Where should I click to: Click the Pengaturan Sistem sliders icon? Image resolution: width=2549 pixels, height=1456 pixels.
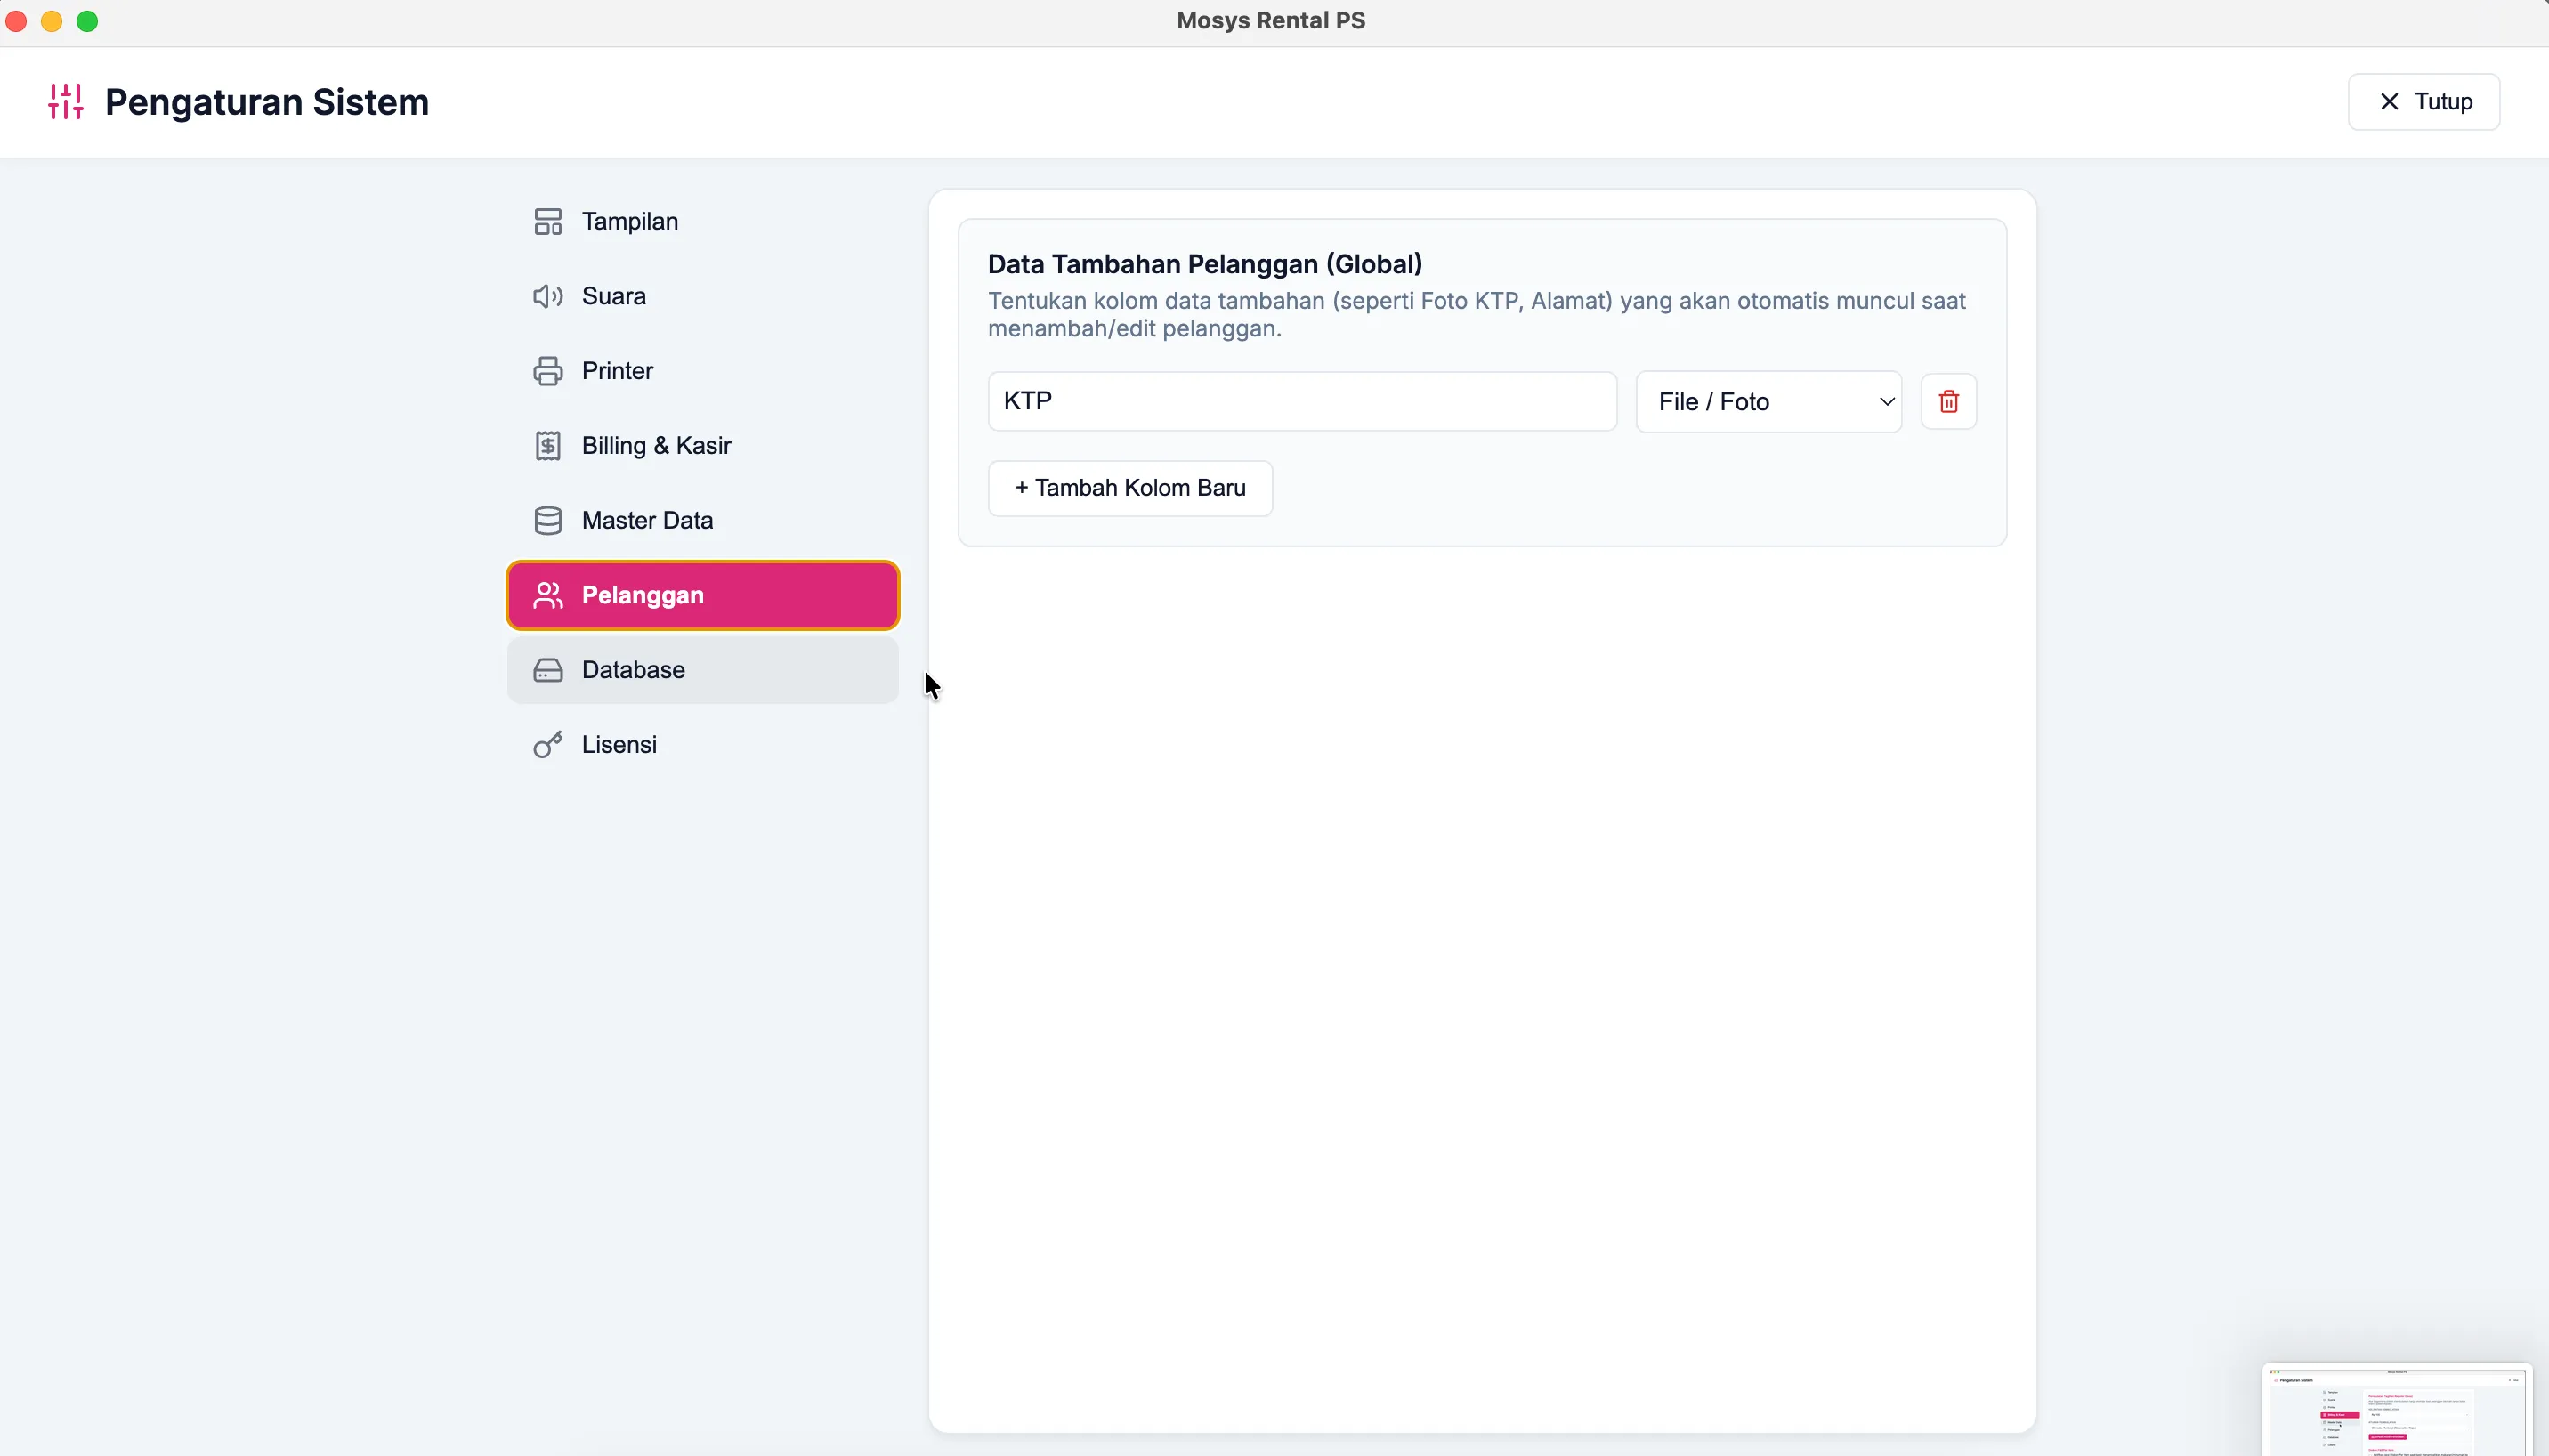pyautogui.click(x=65, y=101)
